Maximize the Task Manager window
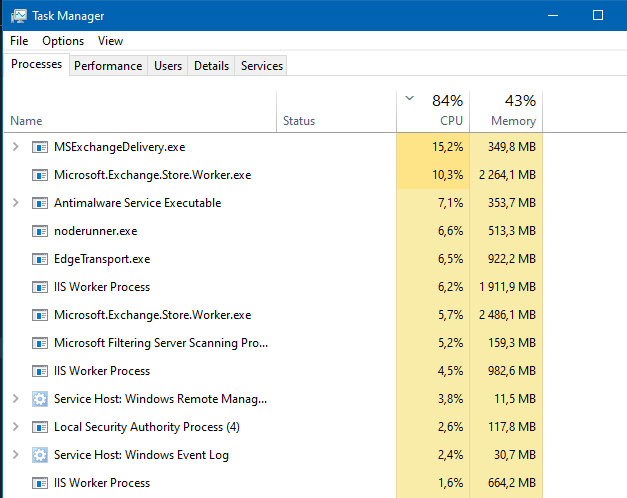 point(598,16)
